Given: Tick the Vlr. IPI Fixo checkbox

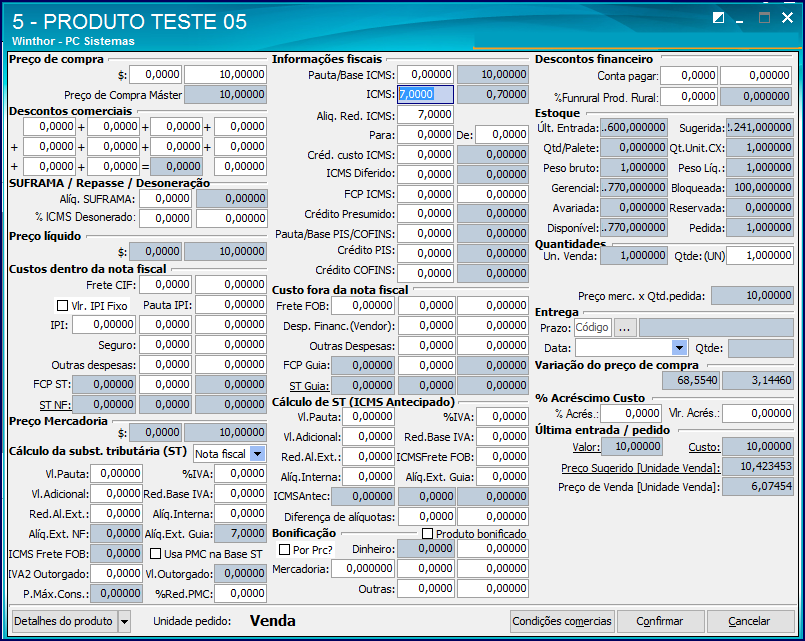Looking at the screenshot, I should pyautogui.click(x=63, y=306).
